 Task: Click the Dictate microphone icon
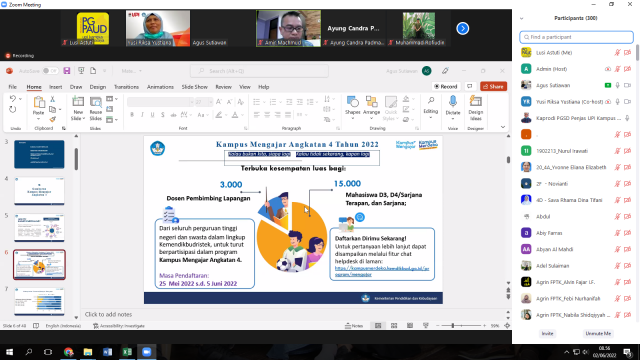(453, 101)
